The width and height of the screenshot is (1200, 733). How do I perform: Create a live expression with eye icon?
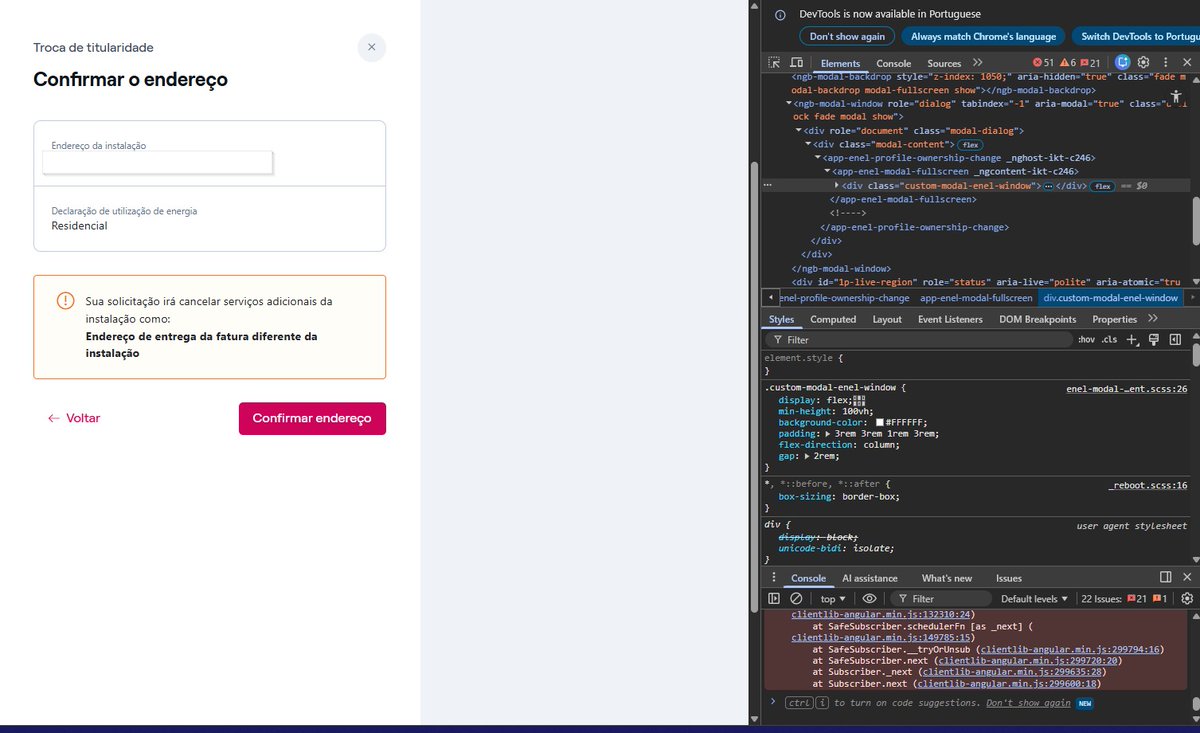pos(870,599)
